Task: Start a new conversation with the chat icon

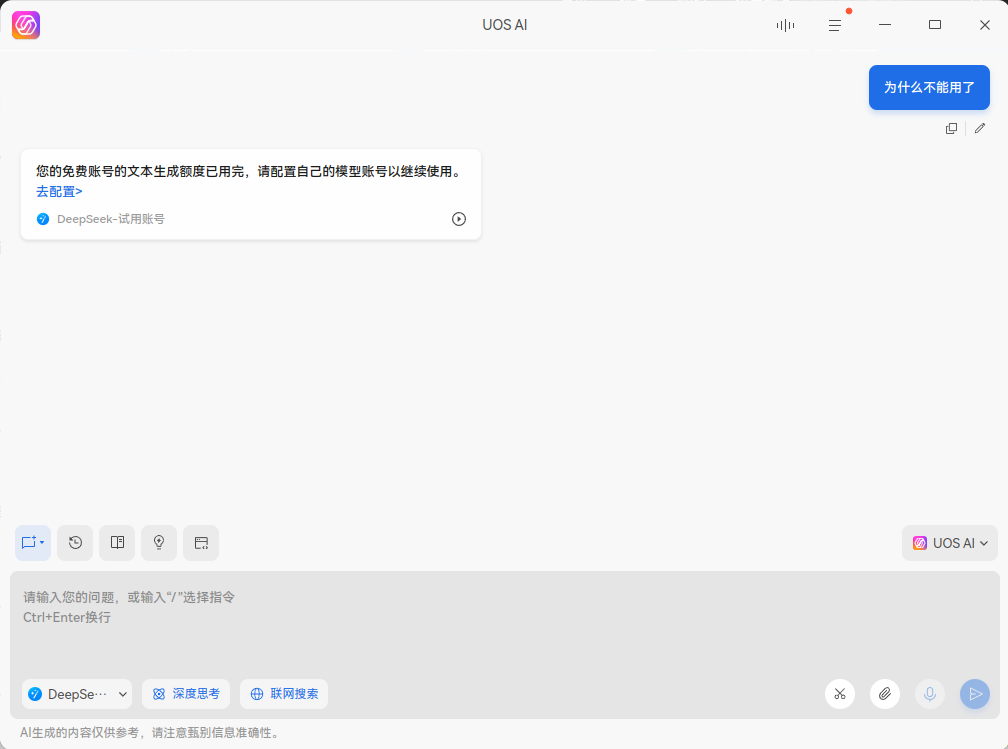Action: (x=33, y=543)
